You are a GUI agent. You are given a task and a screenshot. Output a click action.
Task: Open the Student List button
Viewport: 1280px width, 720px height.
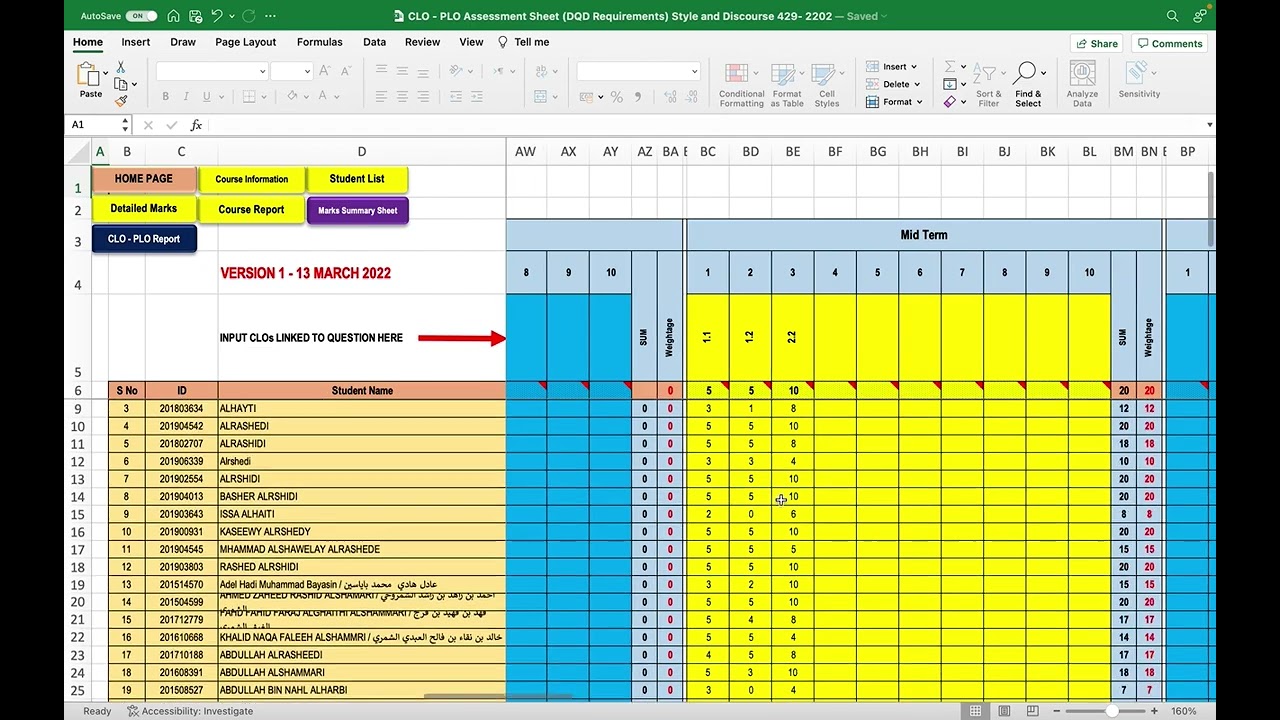pos(357,179)
